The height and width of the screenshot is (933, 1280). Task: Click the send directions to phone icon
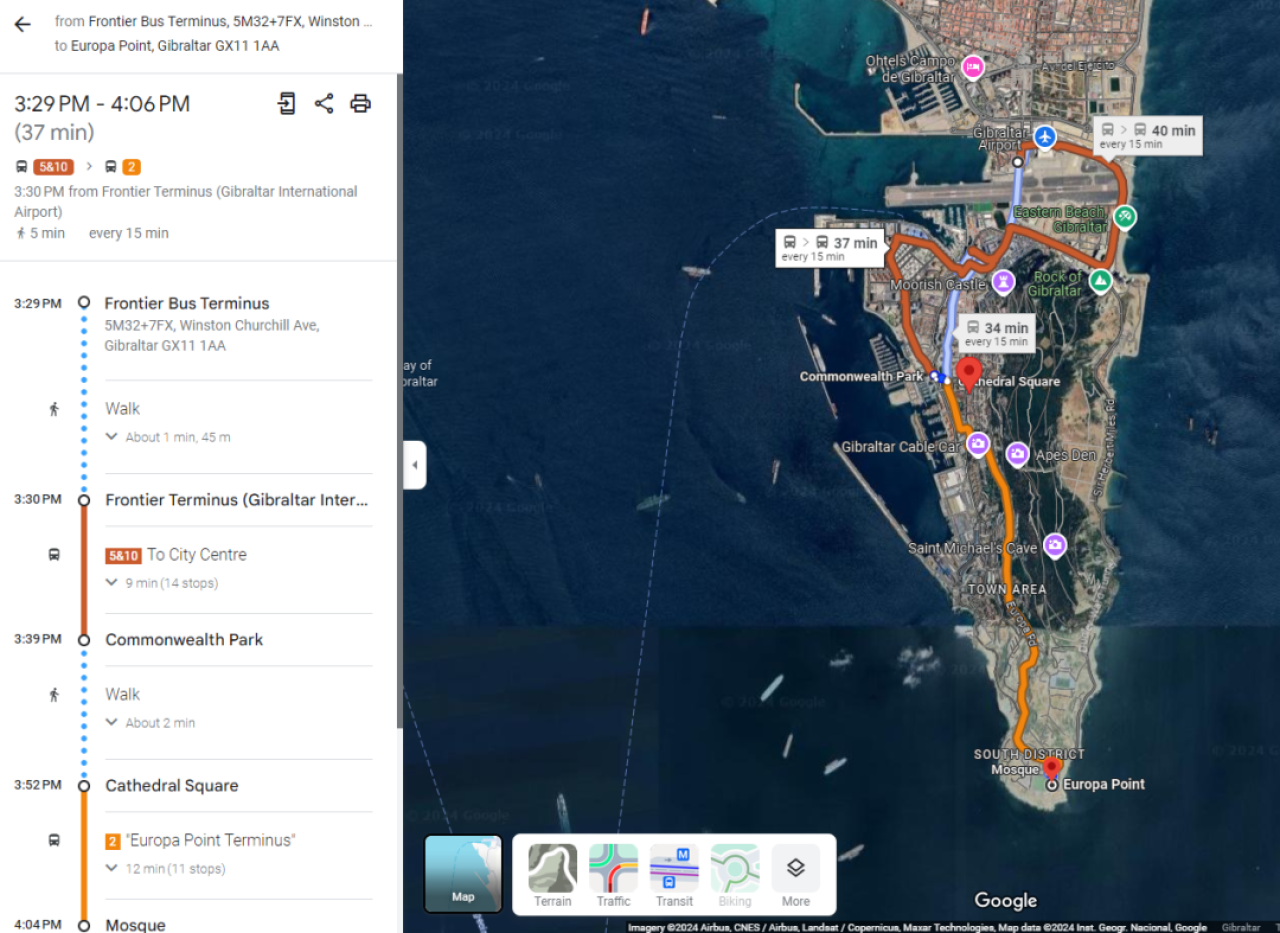[287, 103]
